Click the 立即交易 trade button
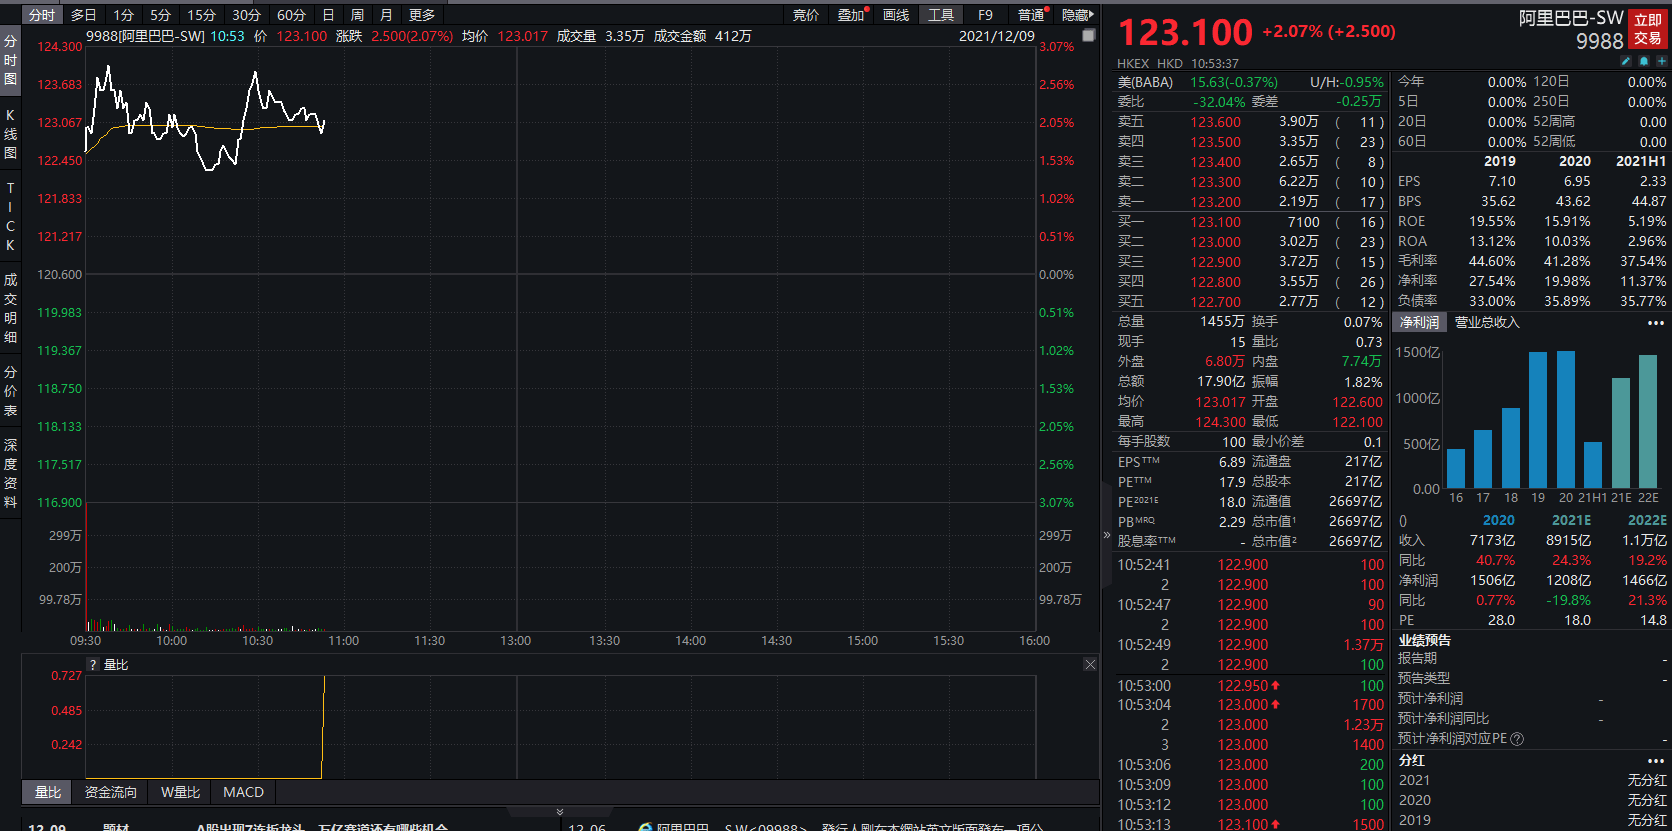Screen dimensions: 1672x831 click(x=1648, y=29)
